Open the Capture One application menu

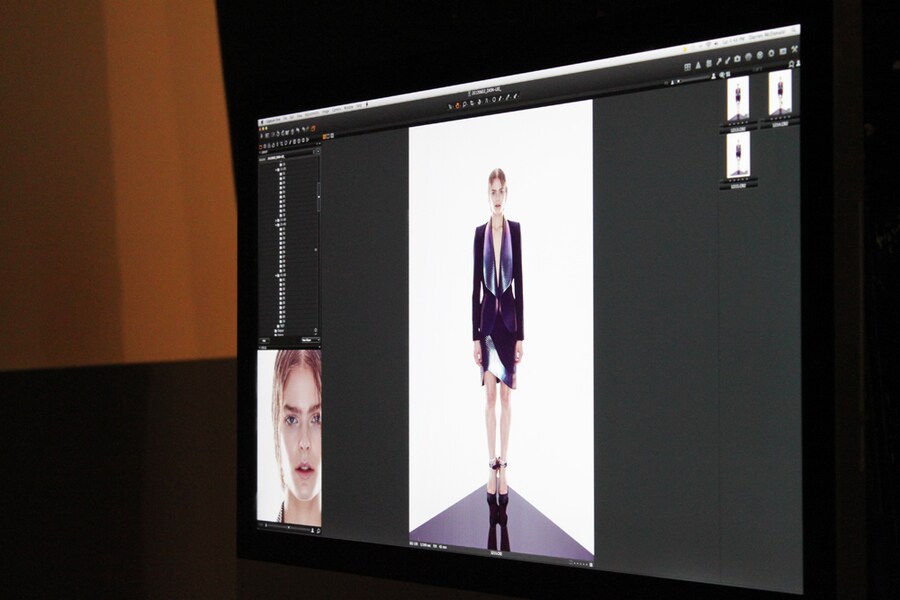[x=273, y=120]
